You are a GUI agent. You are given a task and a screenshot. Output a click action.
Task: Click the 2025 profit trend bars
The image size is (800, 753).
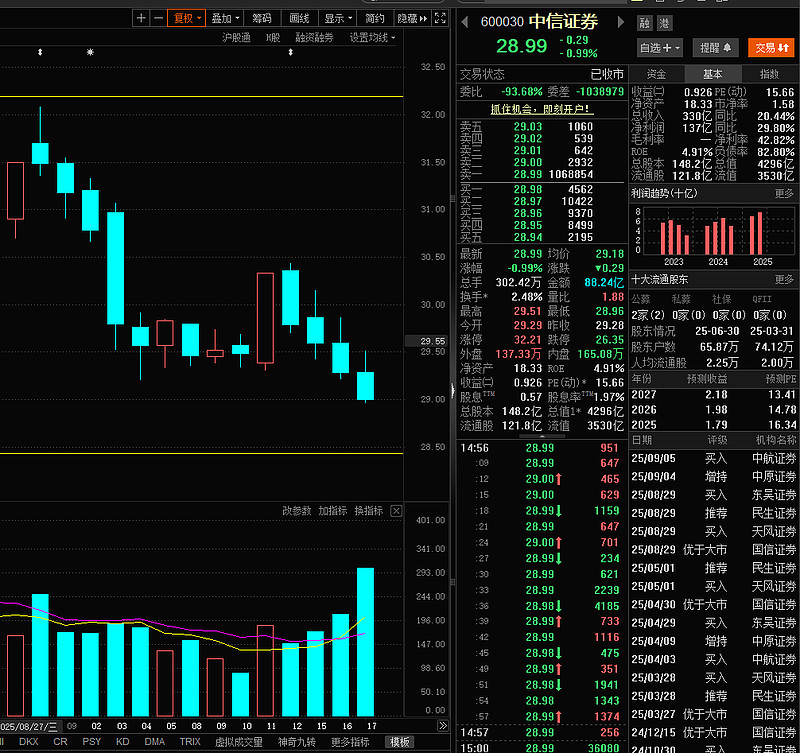click(x=756, y=234)
